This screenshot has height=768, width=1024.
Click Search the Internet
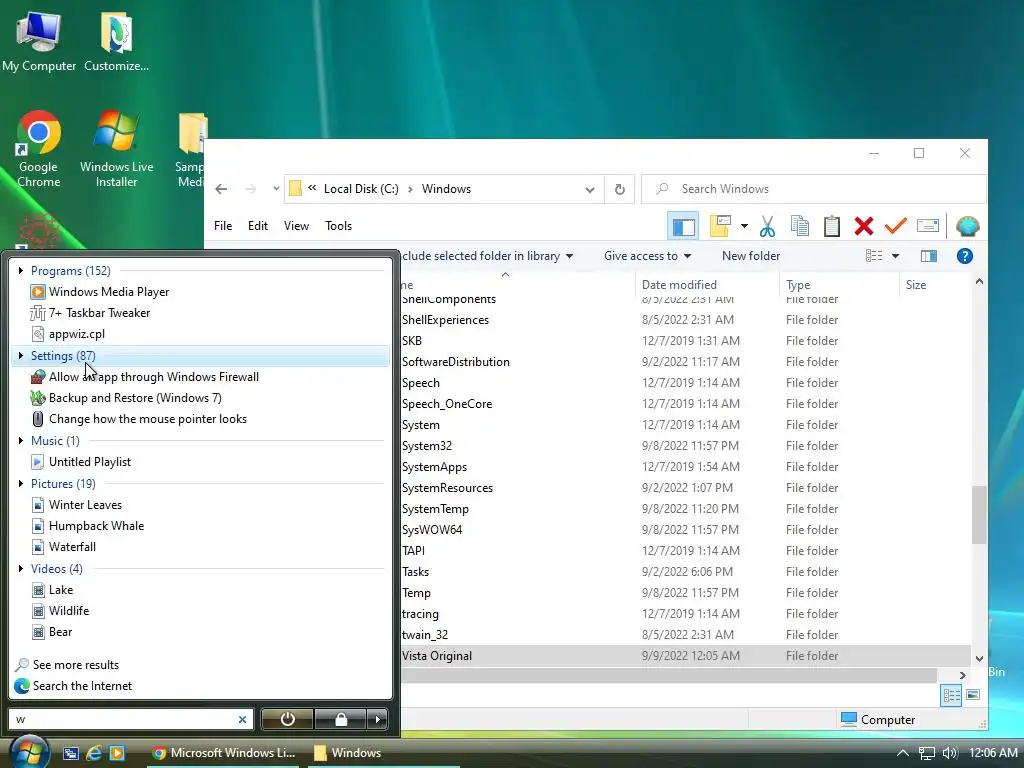82,686
